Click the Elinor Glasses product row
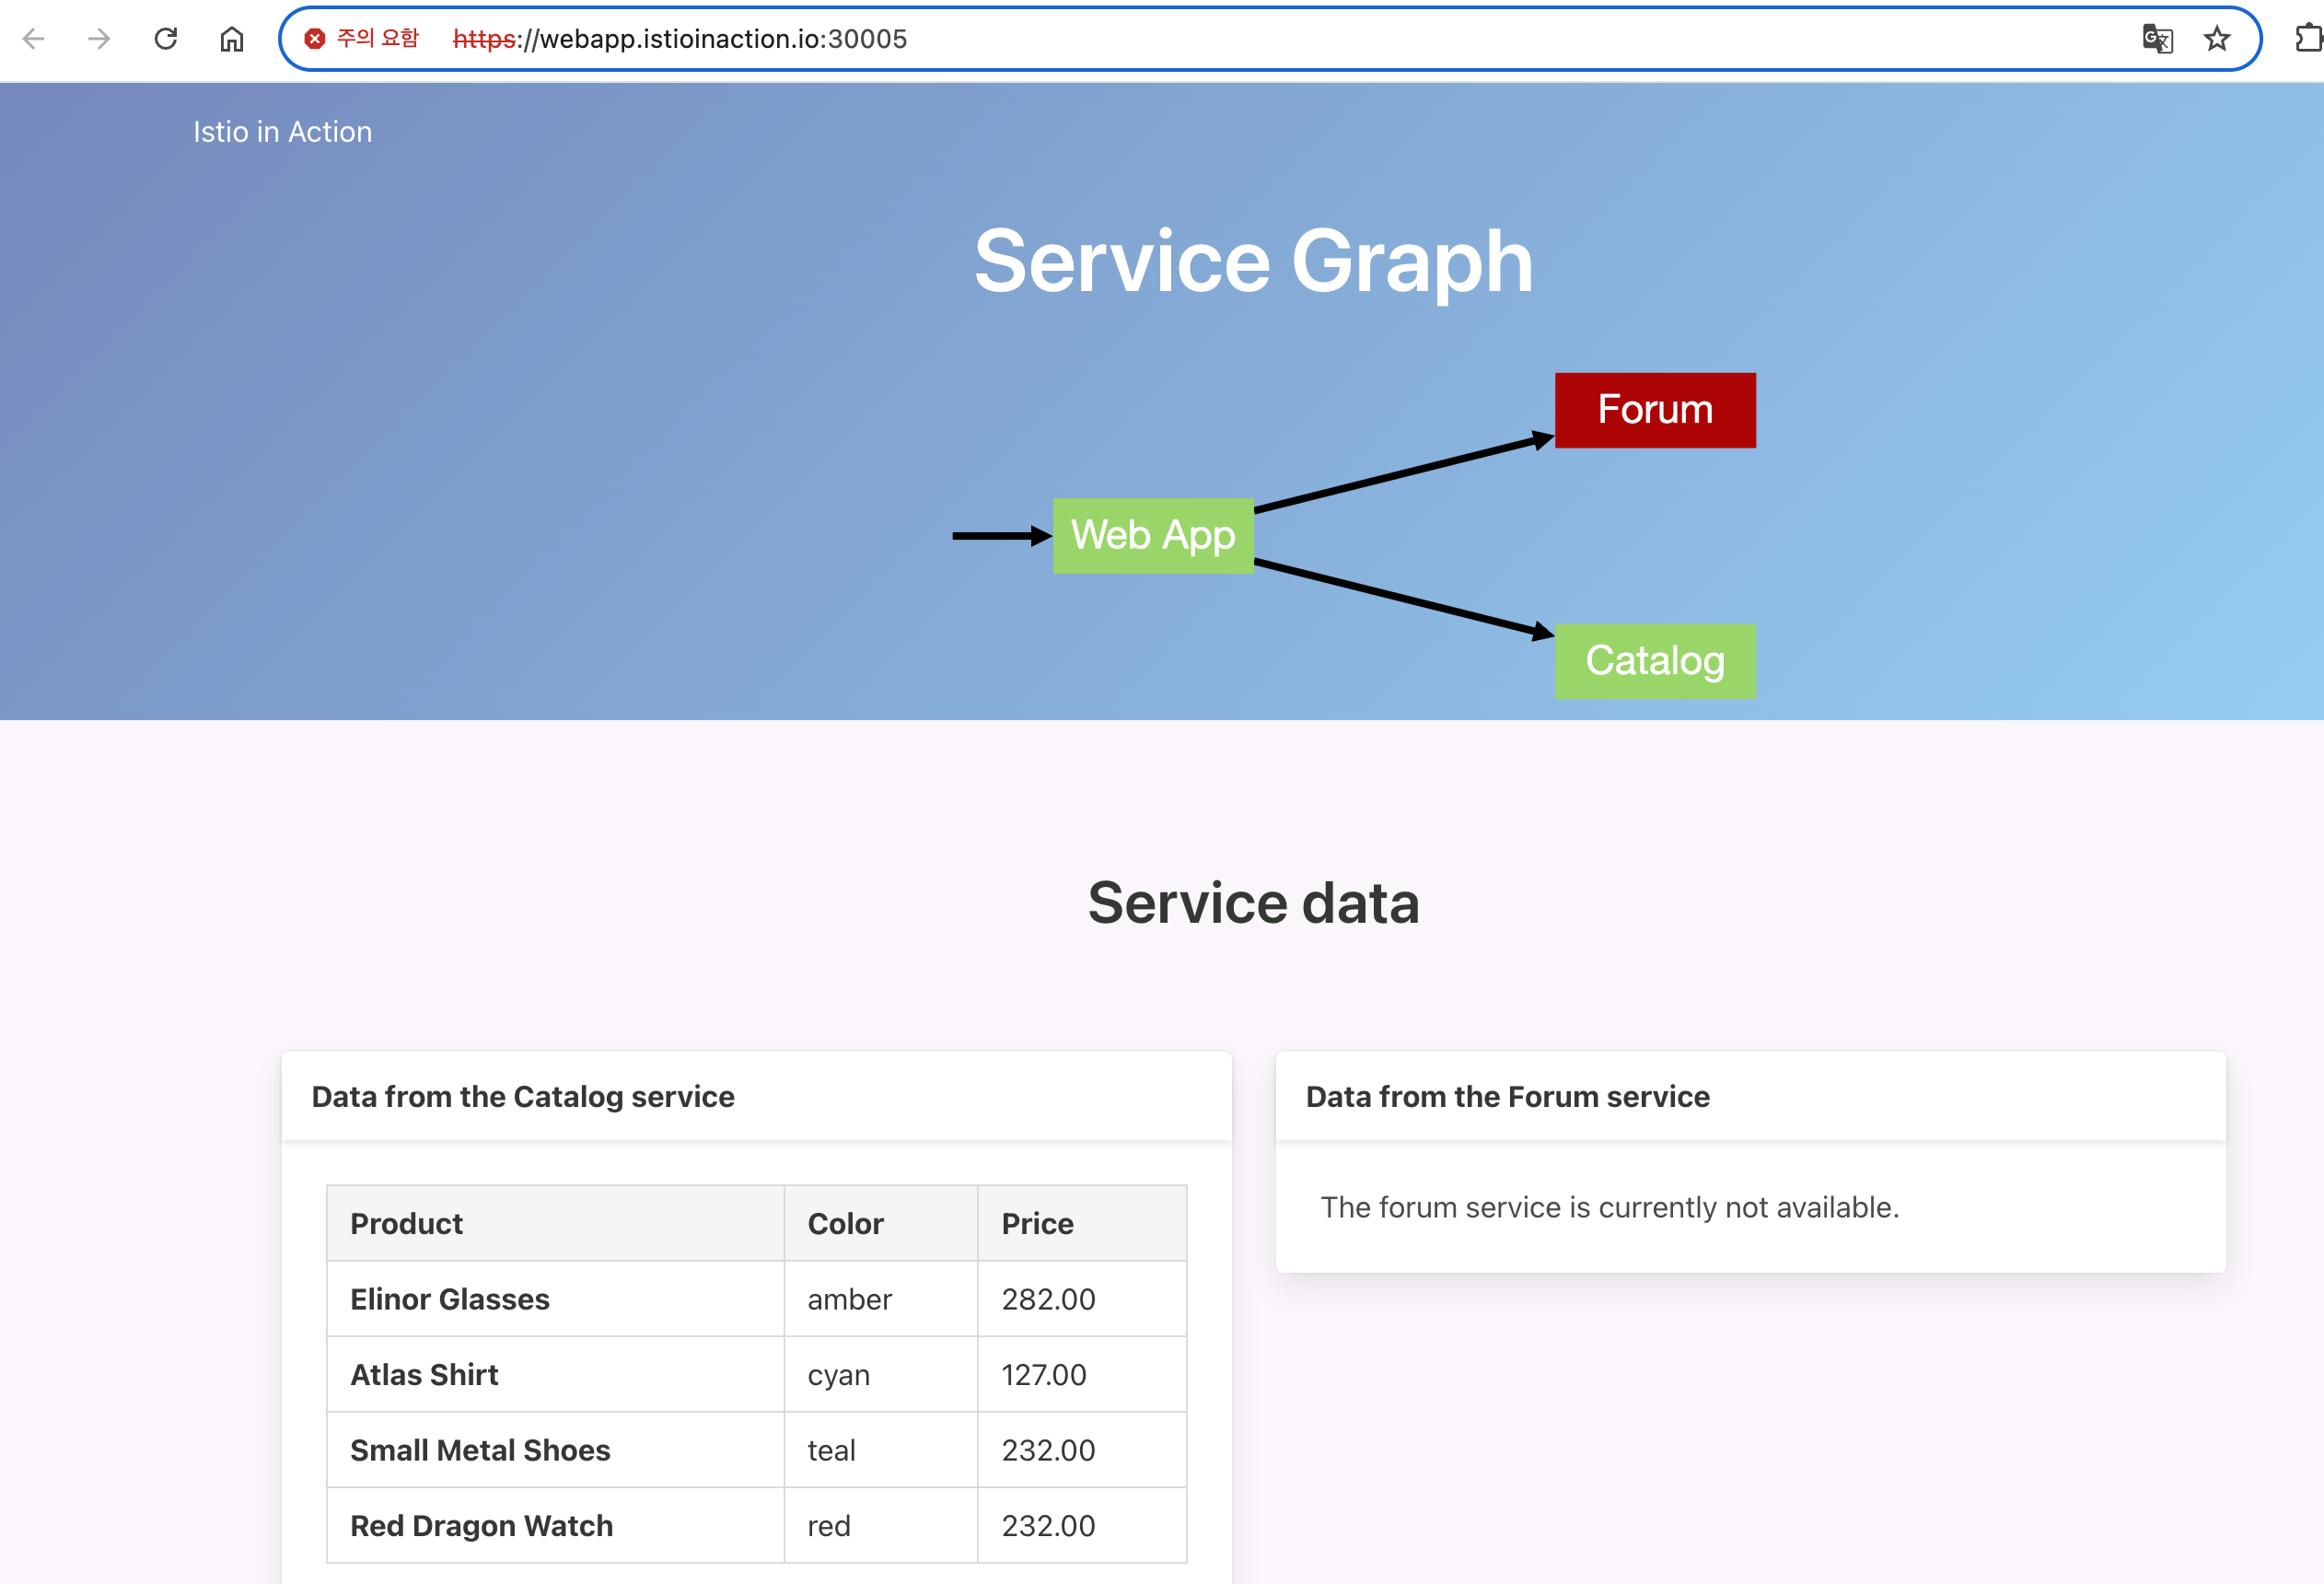This screenshot has height=1584, width=2324. coord(450,1299)
